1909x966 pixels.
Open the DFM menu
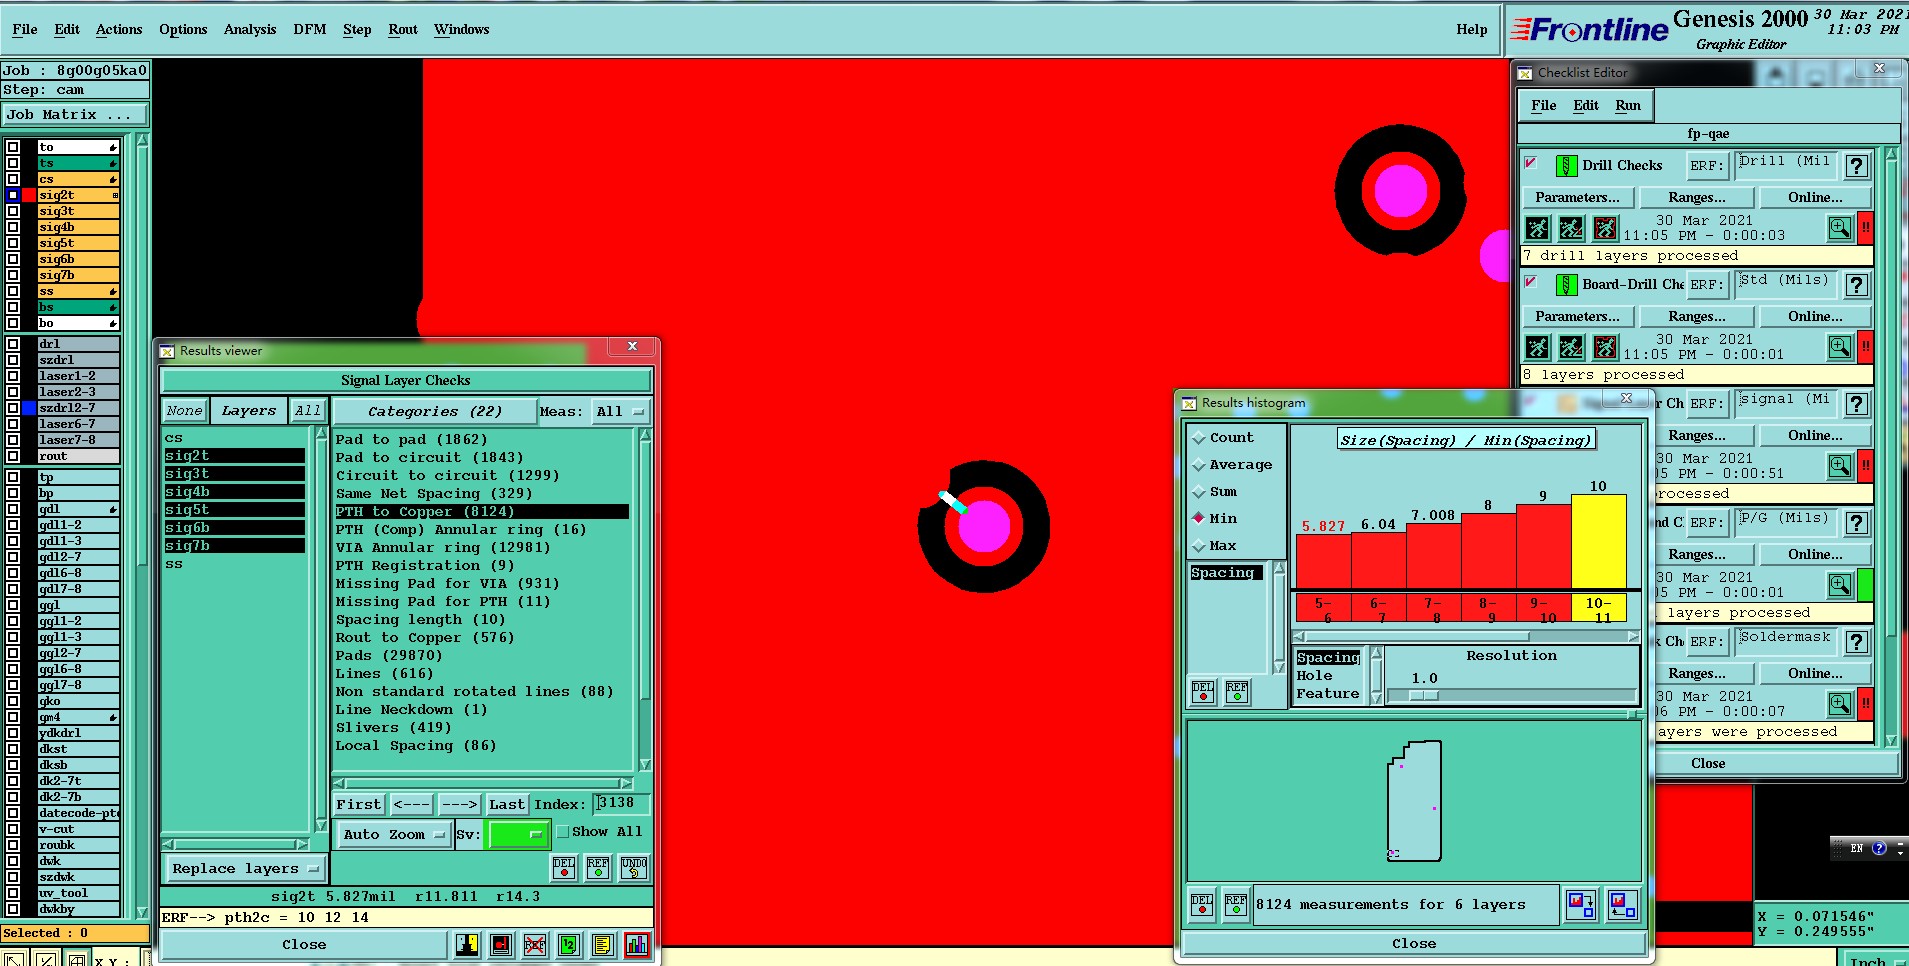(x=310, y=30)
